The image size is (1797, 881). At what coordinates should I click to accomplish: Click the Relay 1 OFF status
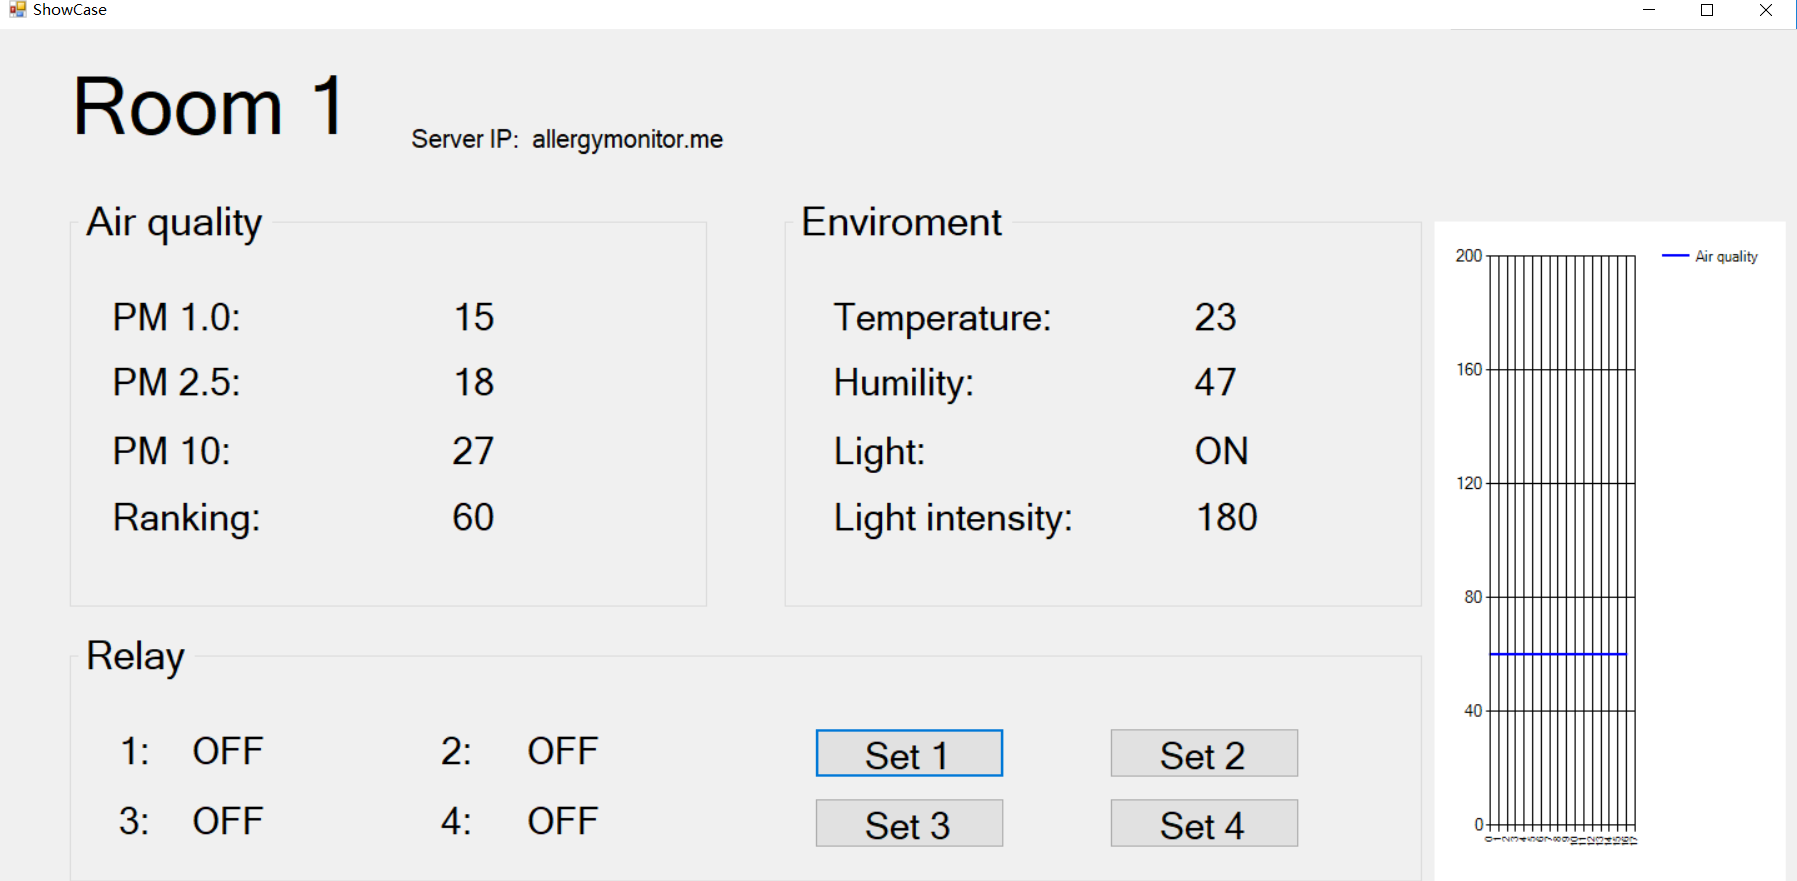pos(228,751)
